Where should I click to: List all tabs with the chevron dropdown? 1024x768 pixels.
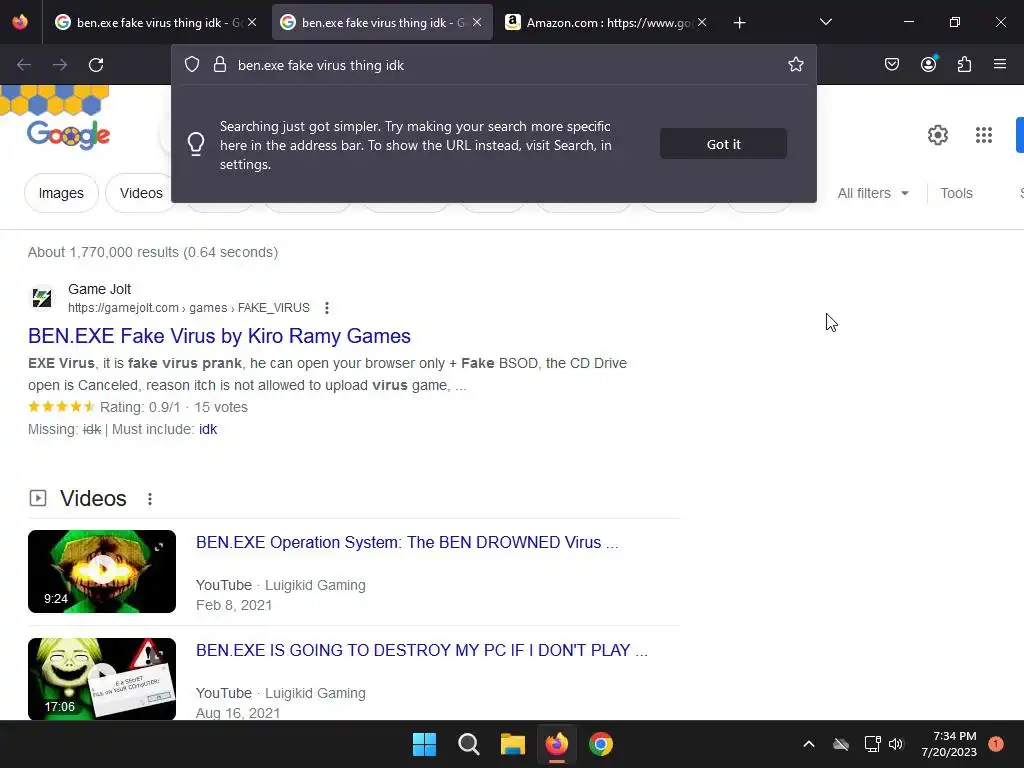[825, 22]
